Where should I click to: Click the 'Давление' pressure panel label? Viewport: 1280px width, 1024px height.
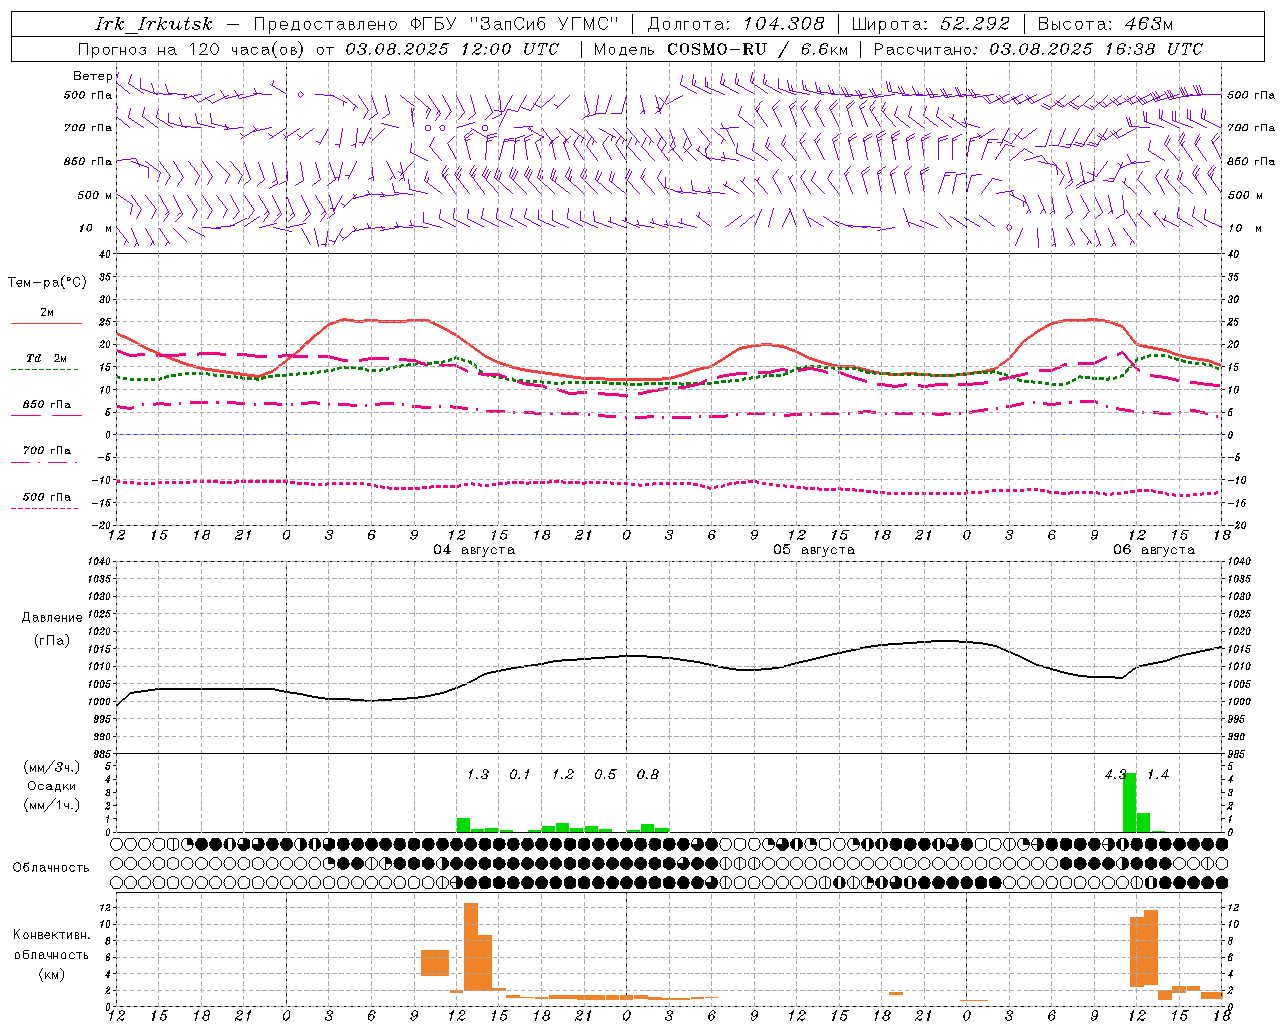(52, 618)
